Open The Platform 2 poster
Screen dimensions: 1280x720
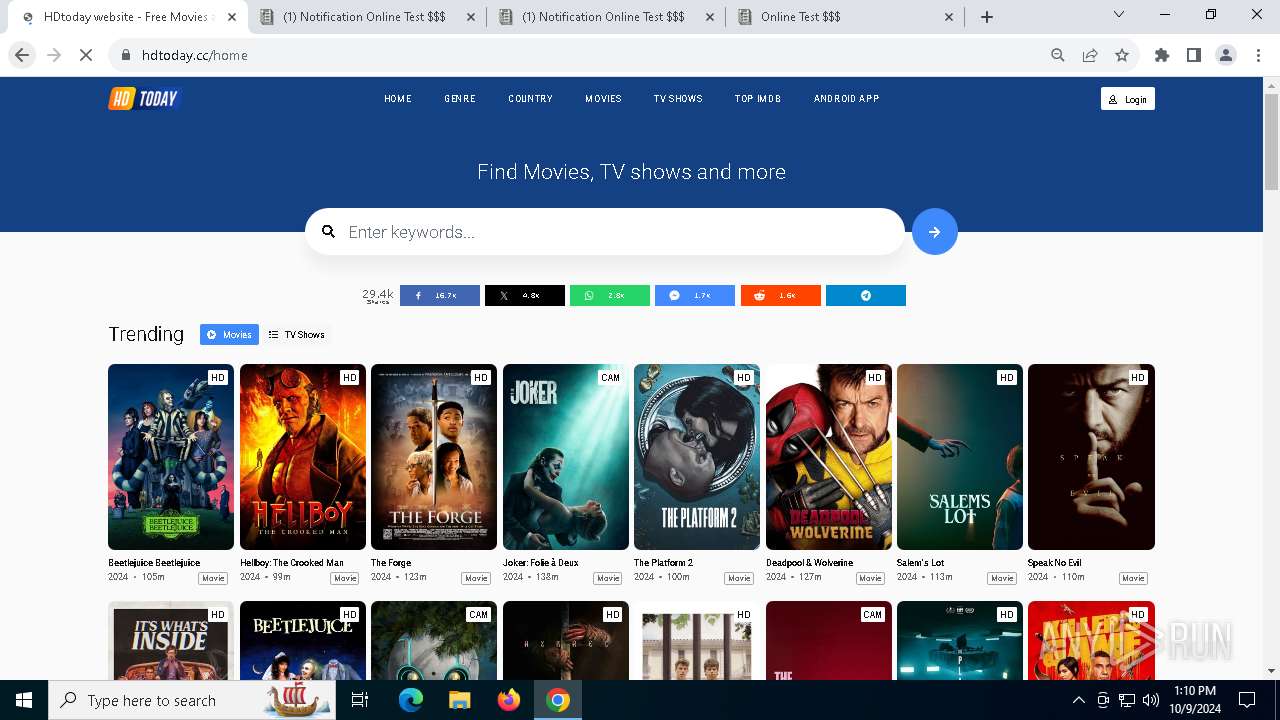pos(697,457)
